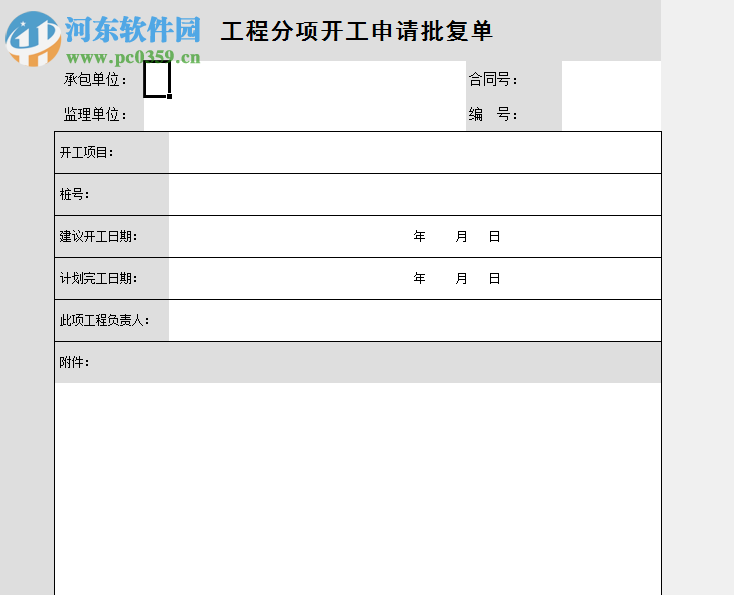Screen dimensions: 734x595
Task: Click 年 in the 计划完工日期 row
Action: [419, 279]
